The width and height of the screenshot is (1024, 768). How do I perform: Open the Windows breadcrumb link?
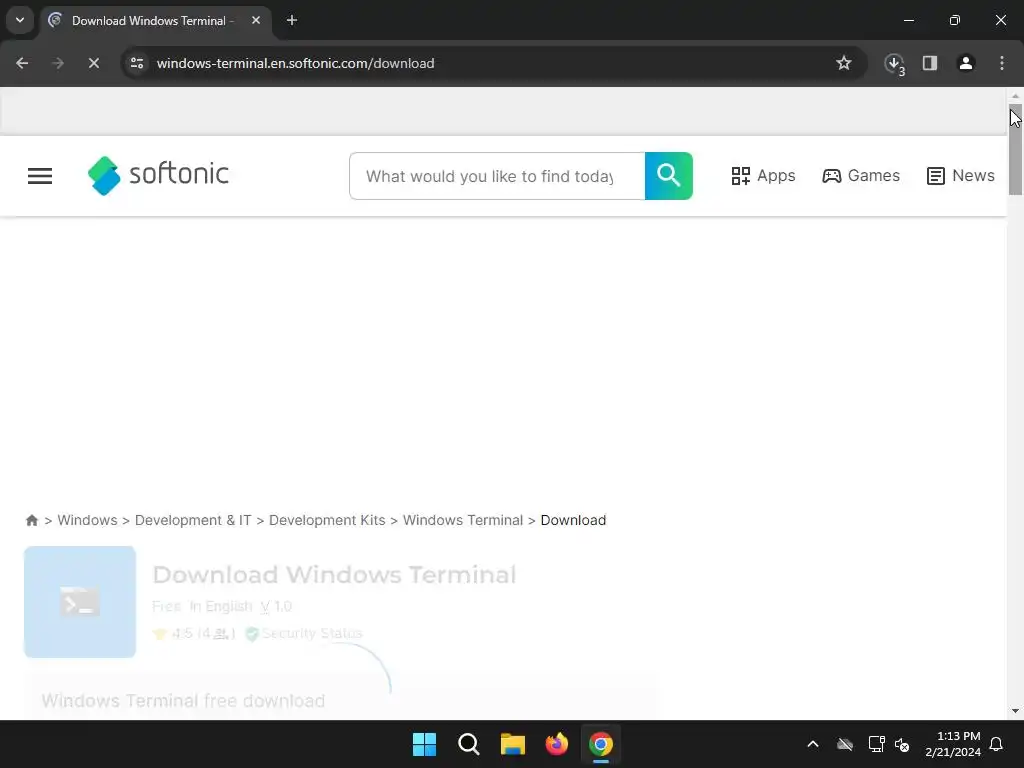click(88, 520)
